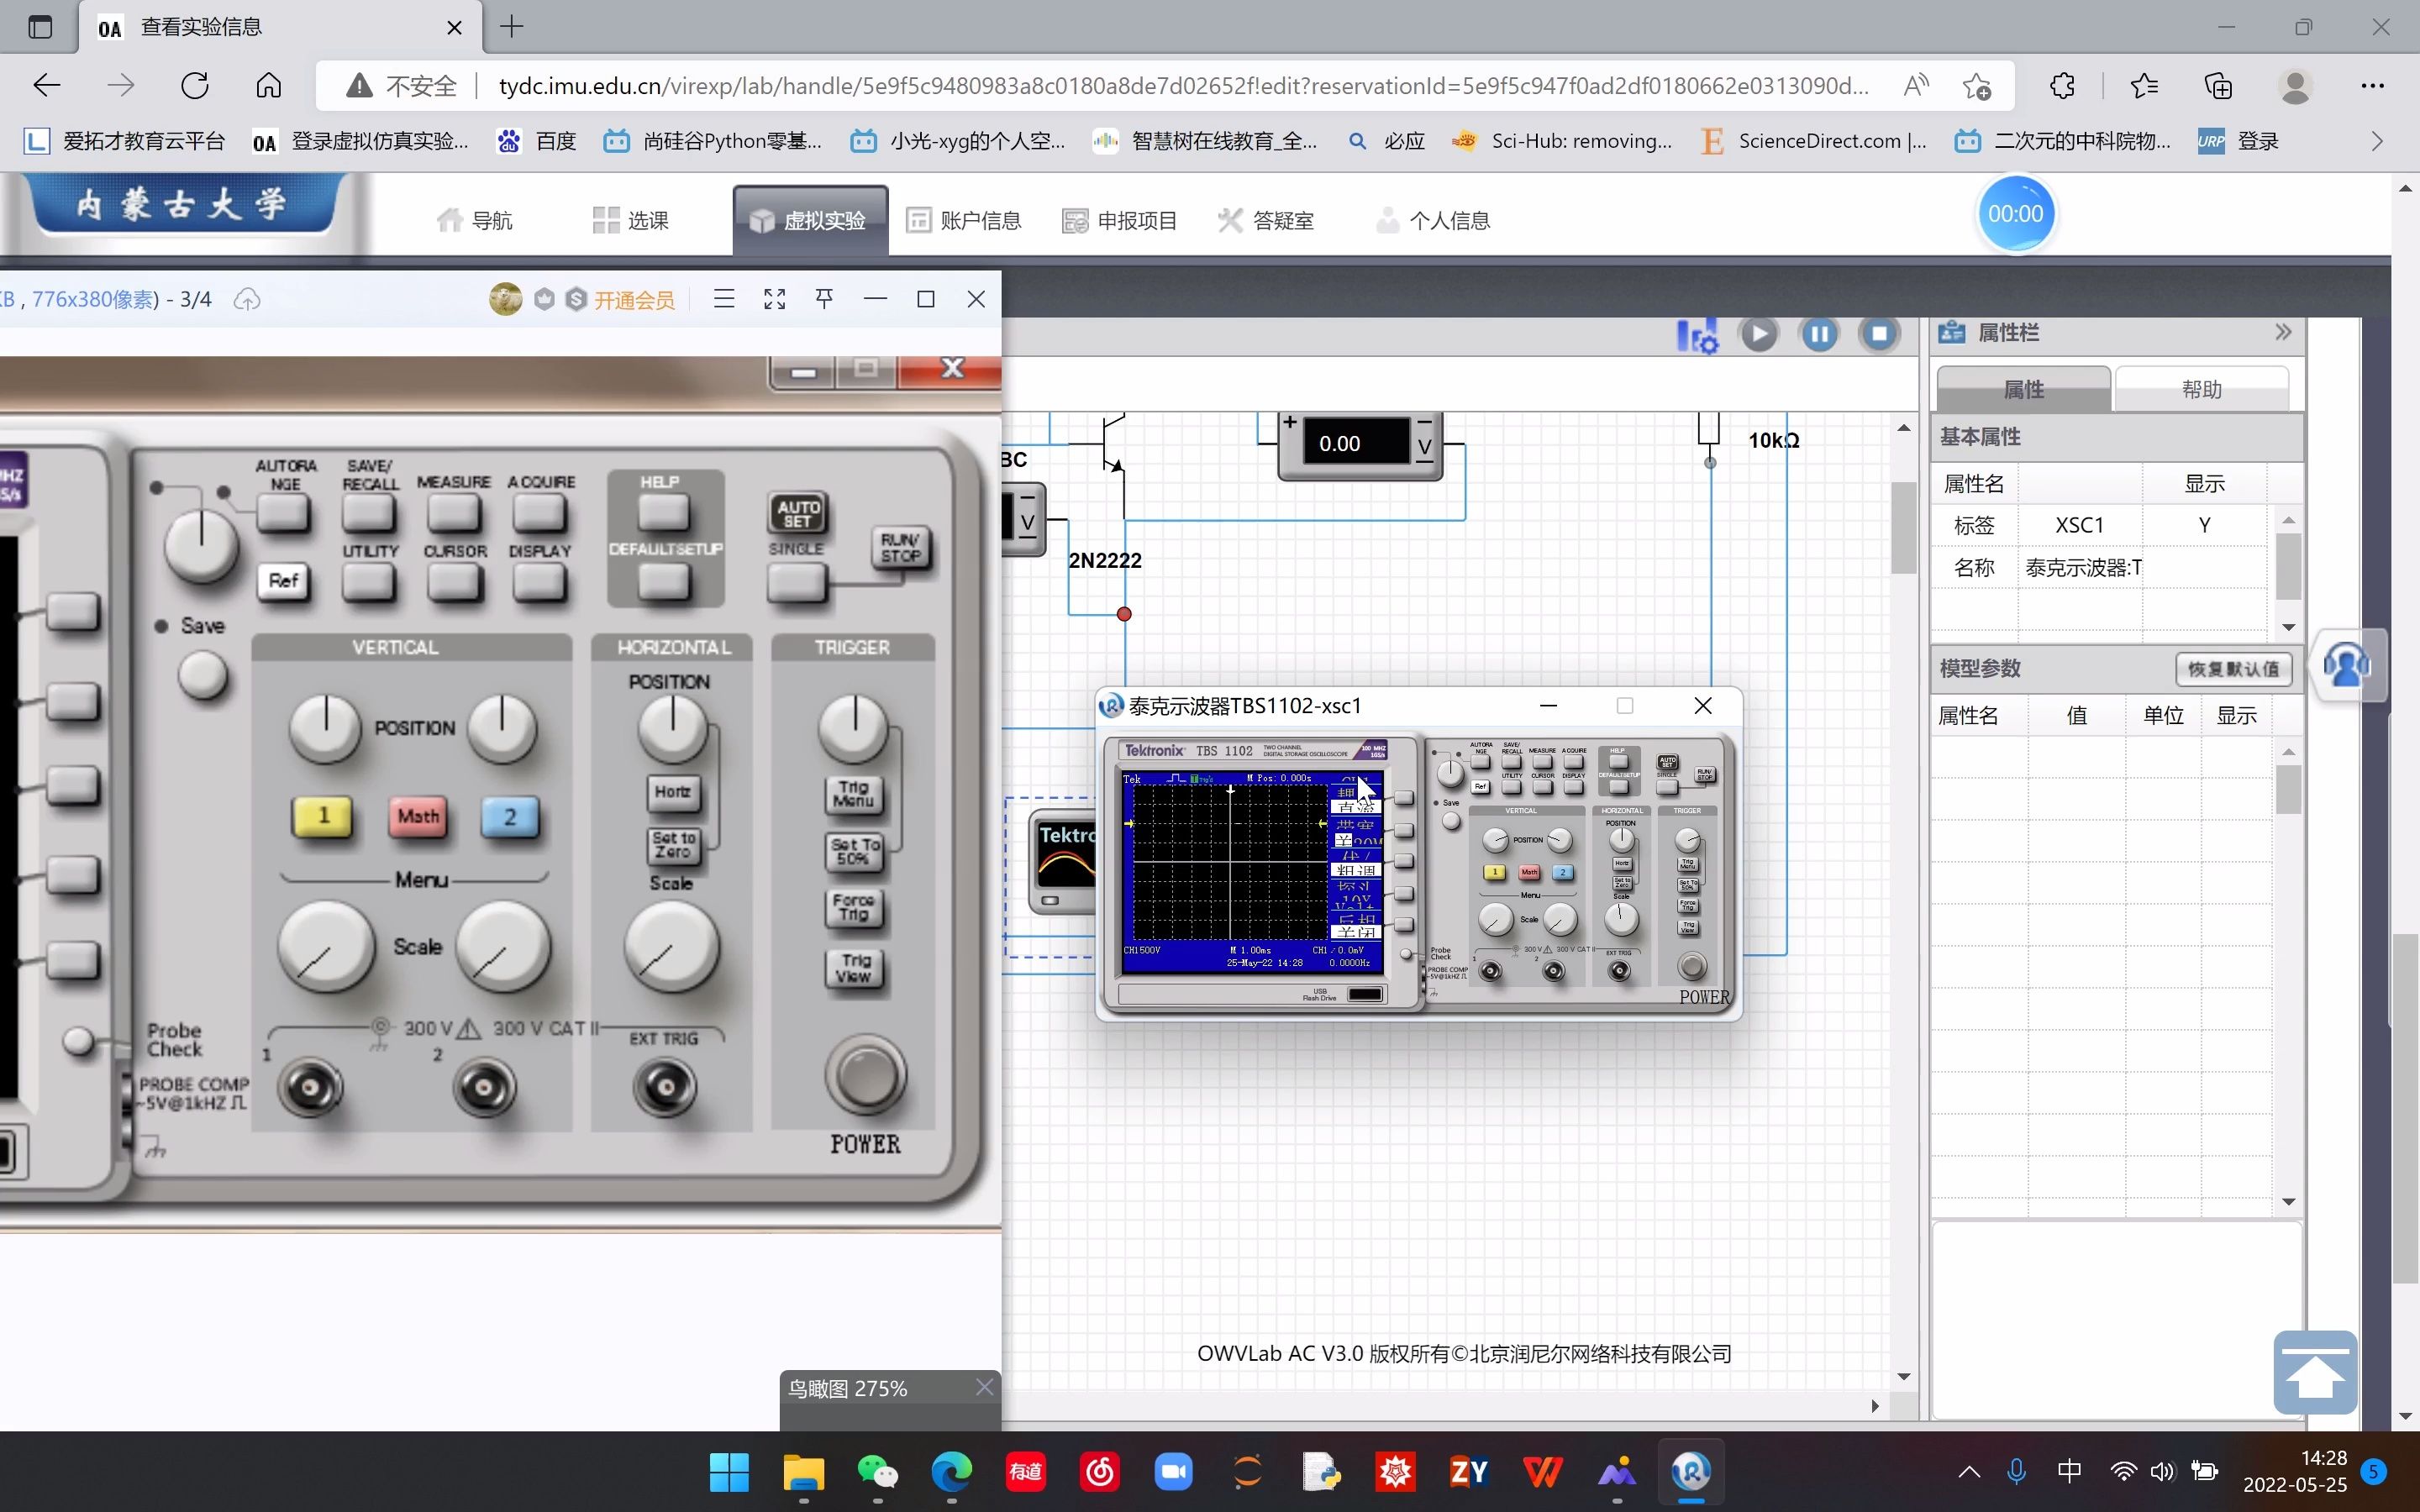The image size is (2420, 1512).
Task: Pause the simulation
Action: [x=1819, y=334]
